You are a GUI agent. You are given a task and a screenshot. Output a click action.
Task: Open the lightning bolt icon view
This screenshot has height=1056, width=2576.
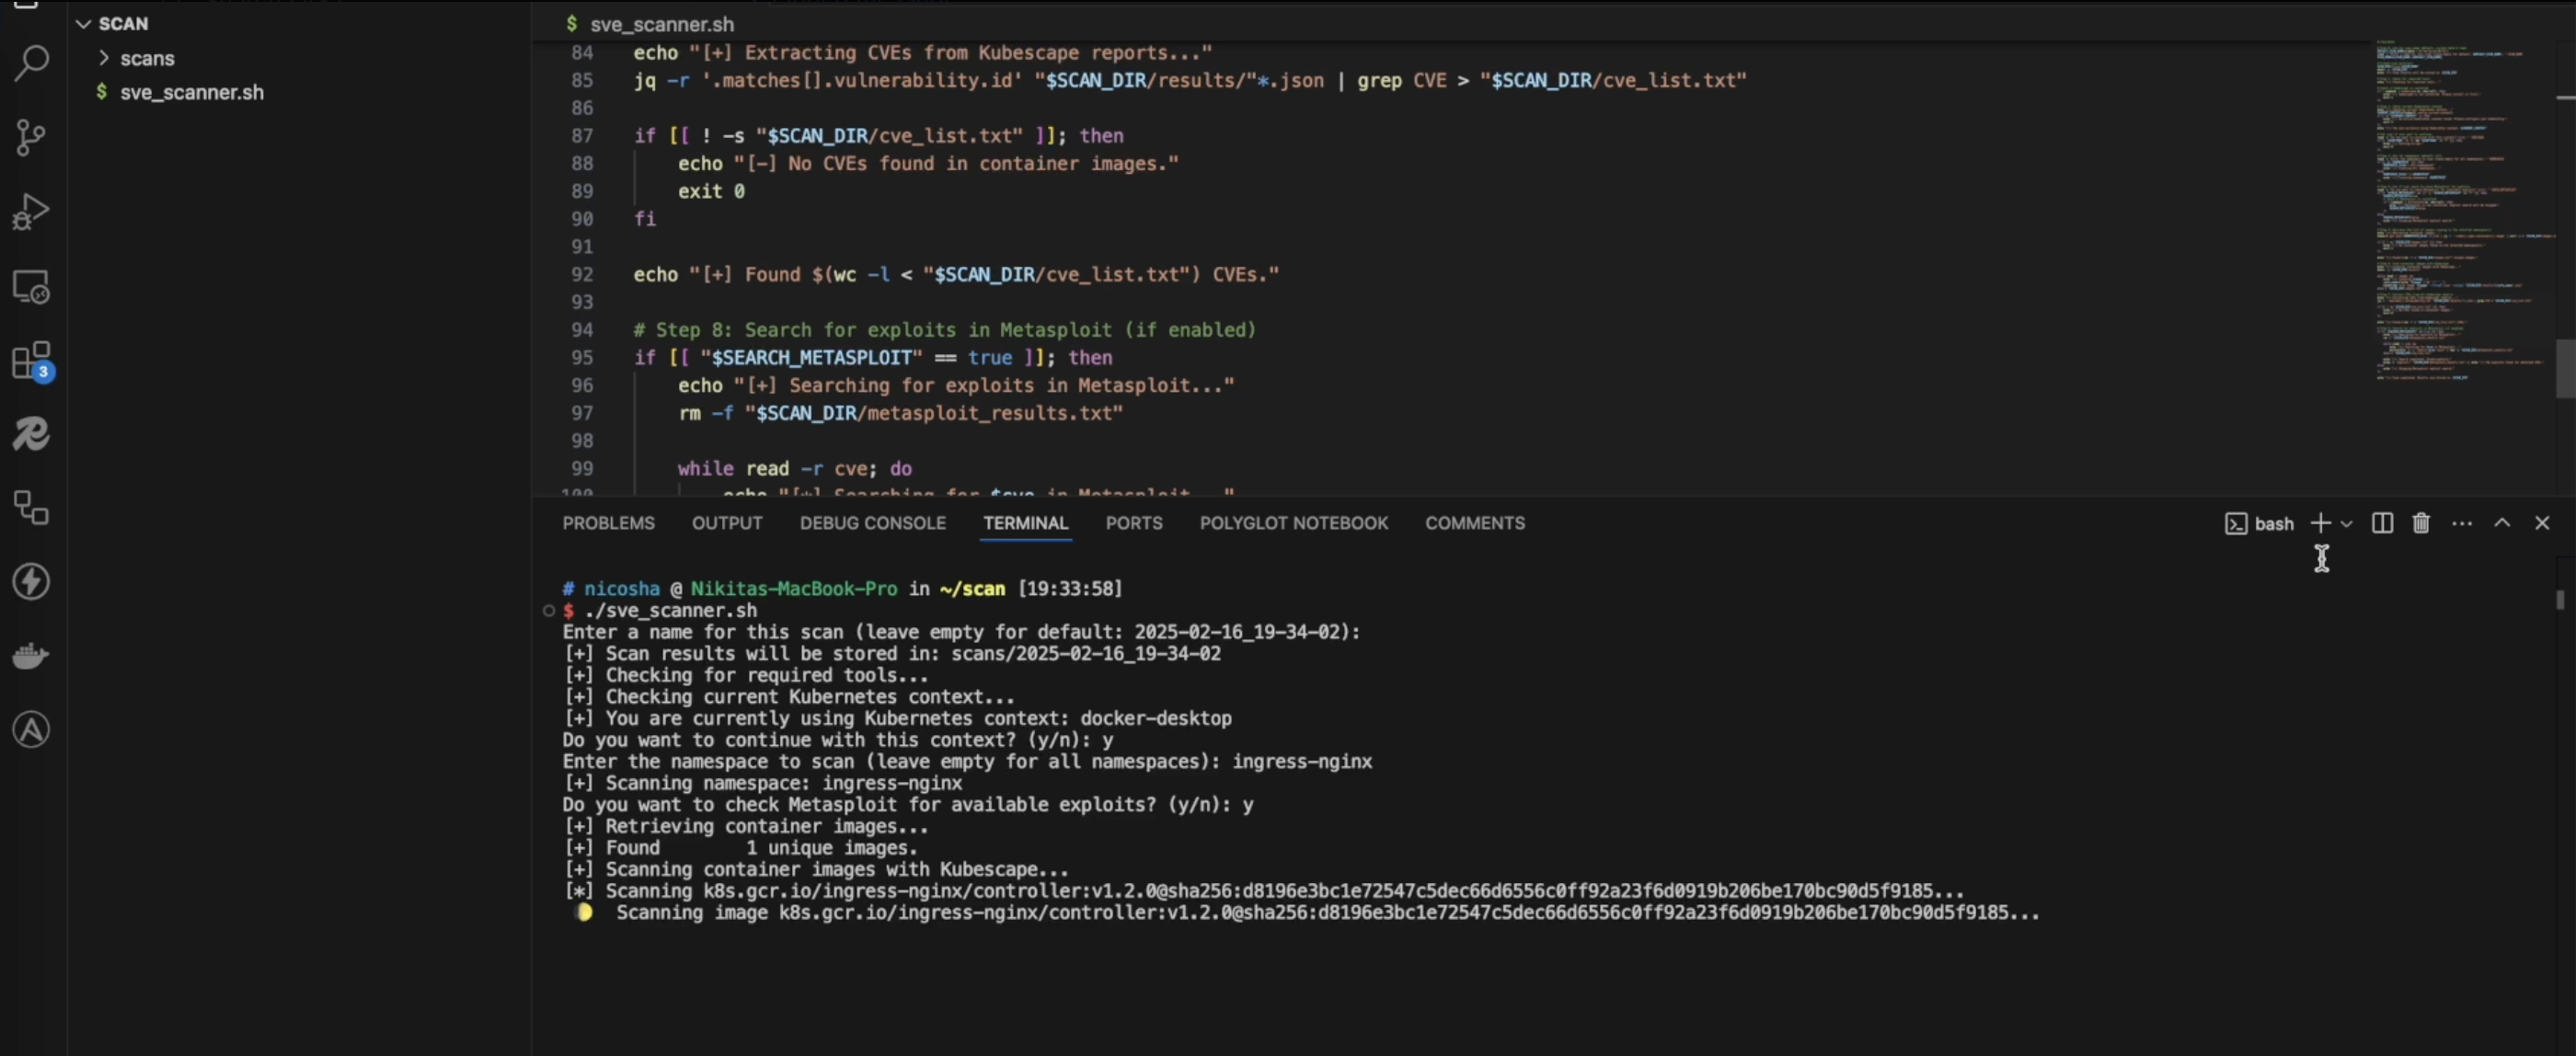(x=31, y=582)
